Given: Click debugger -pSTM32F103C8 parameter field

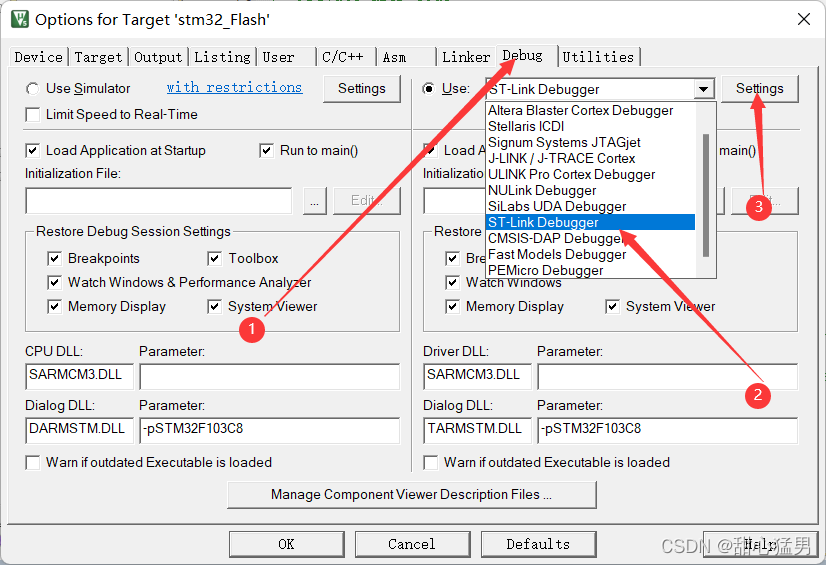Looking at the screenshot, I should tap(667, 430).
